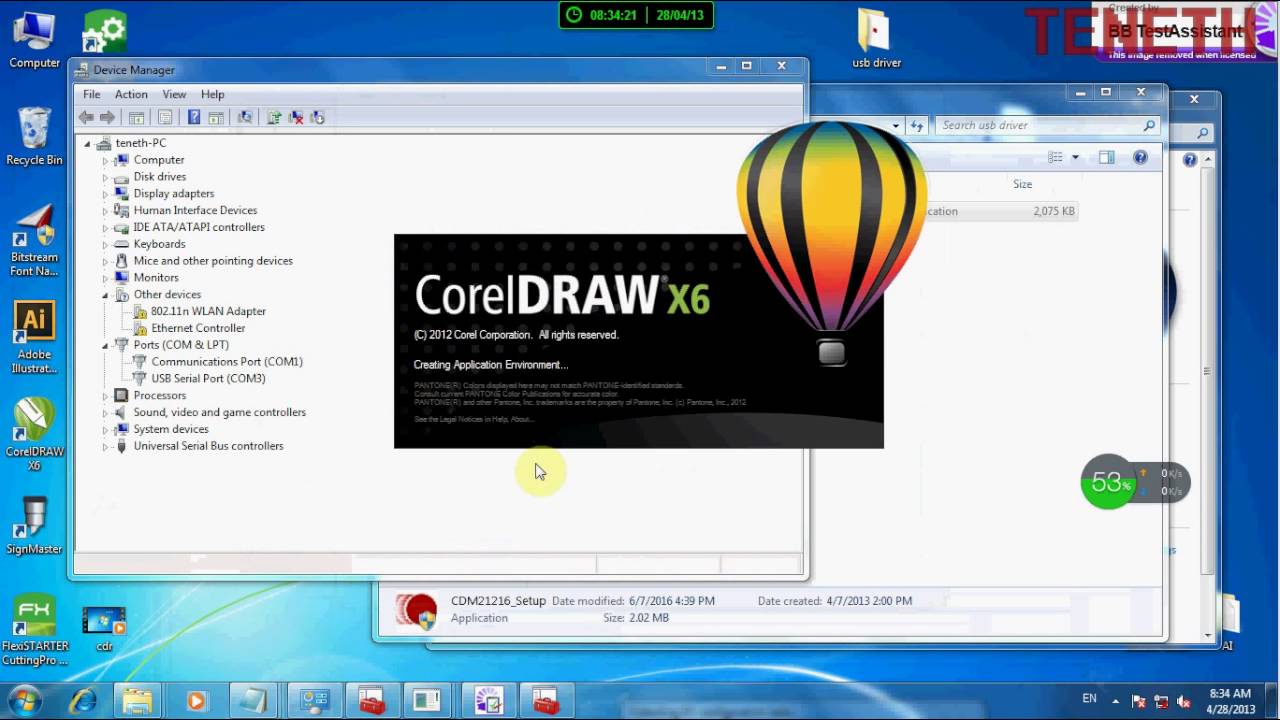The width and height of the screenshot is (1280, 720).
Task: Click the change view icon in Explorer window
Action: 1055,157
